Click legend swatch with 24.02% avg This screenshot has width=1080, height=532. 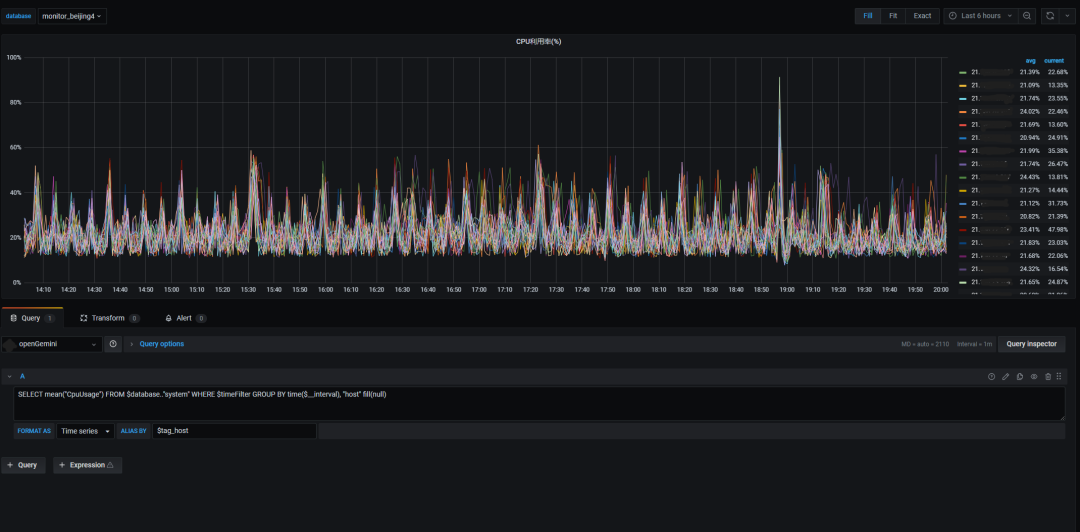coord(963,112)
